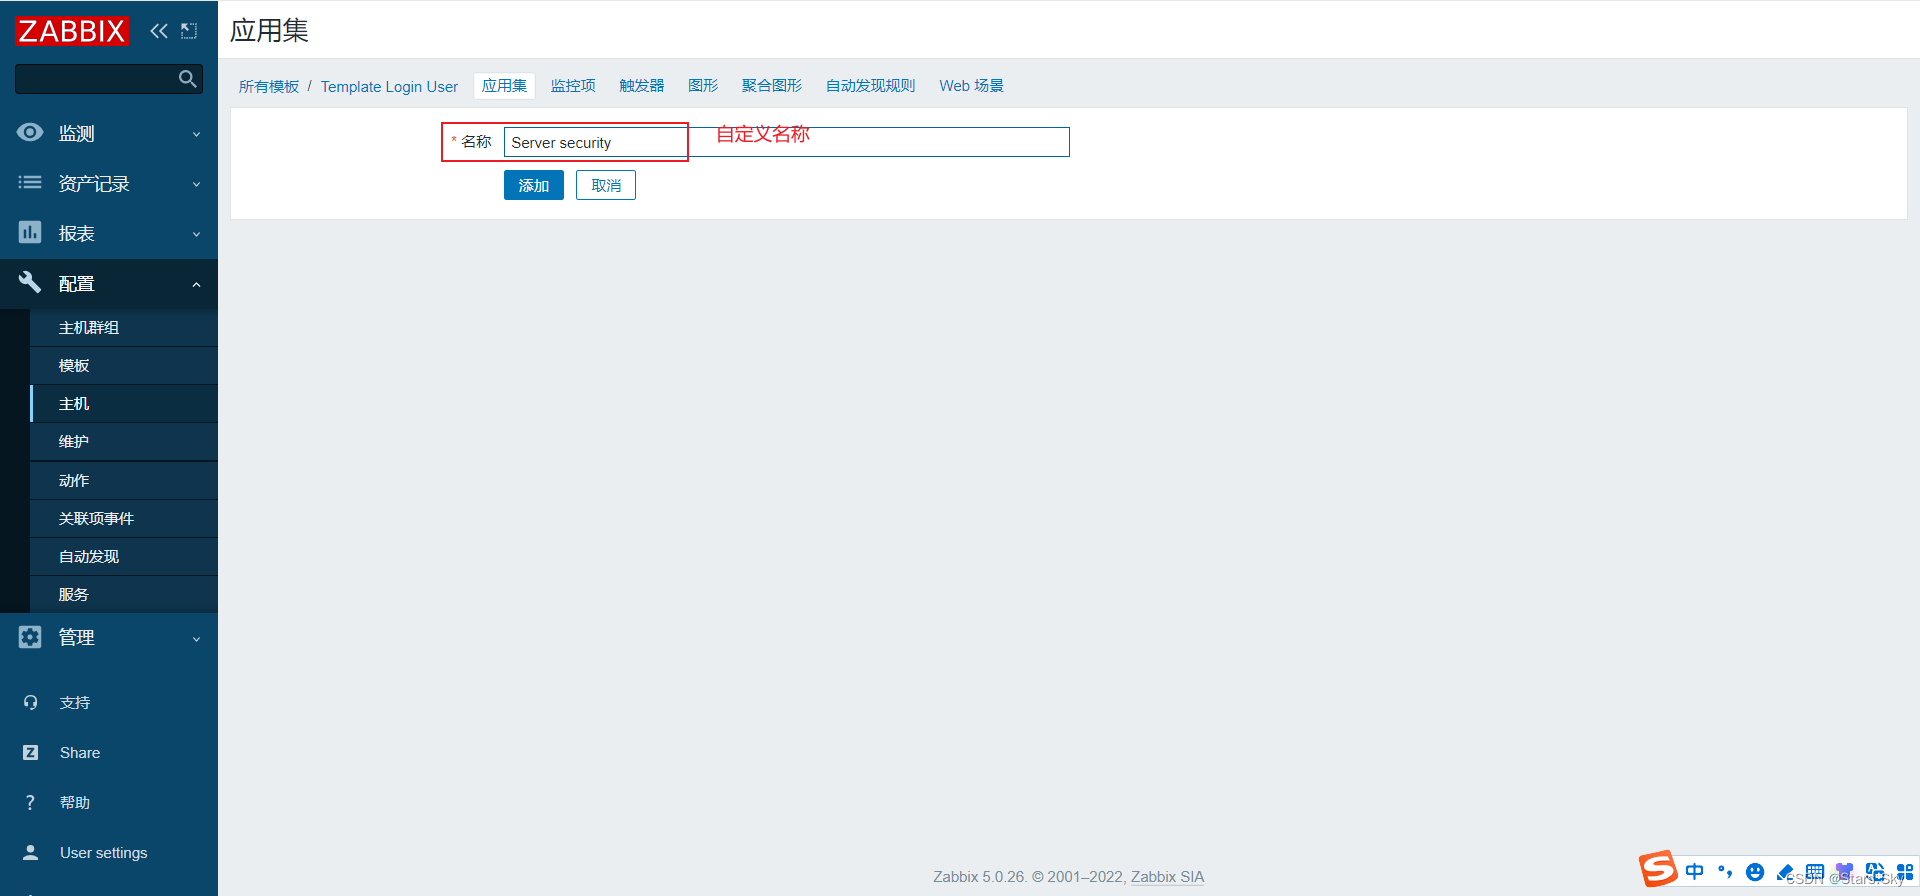
Task: Open User settings person icon
Action: (x=30, y=853)
